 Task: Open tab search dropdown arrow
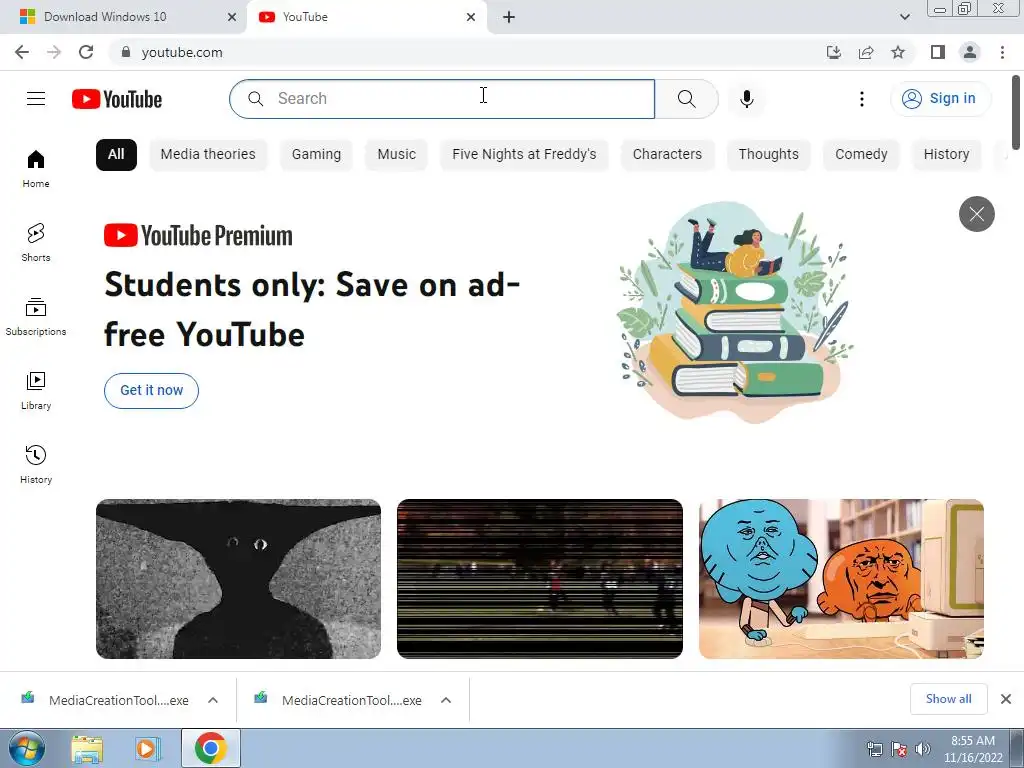tap(904, 17)
